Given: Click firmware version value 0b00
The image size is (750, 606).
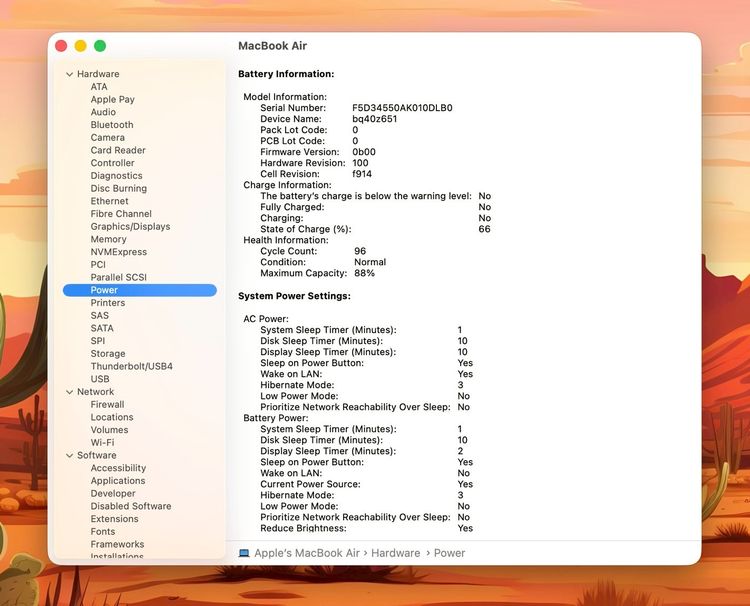Looking at the screenshot, I should click(364, 152).
